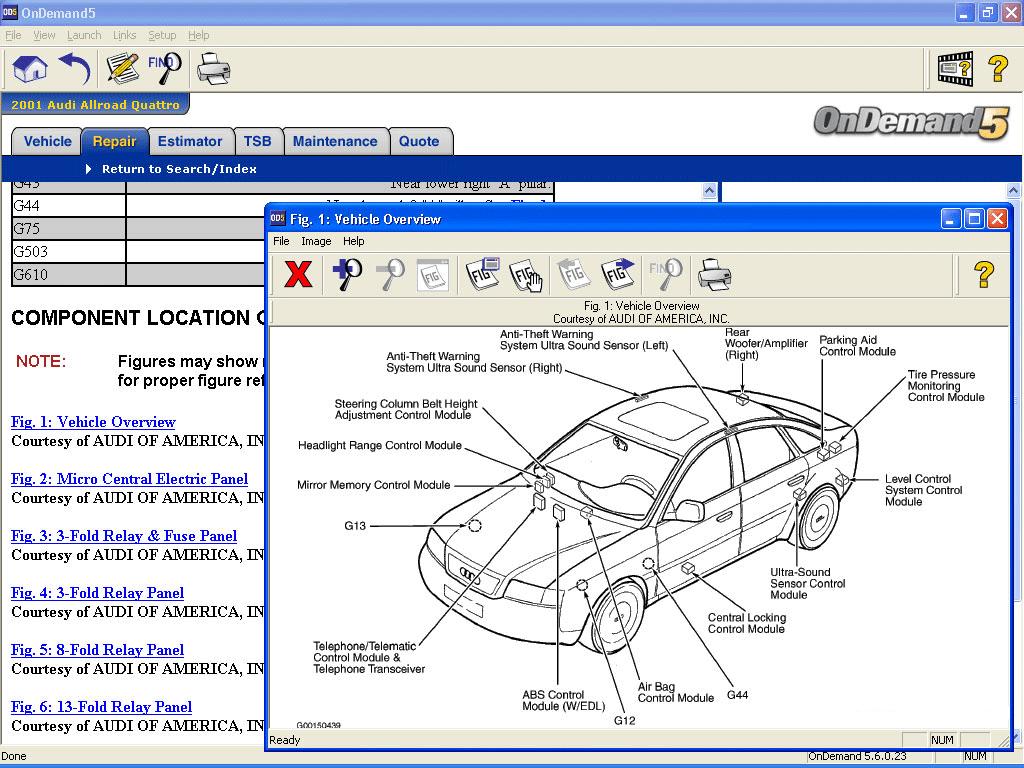Click the OD5 icon in figure title bar
1024x768 pixels.
tap(278, 219)
